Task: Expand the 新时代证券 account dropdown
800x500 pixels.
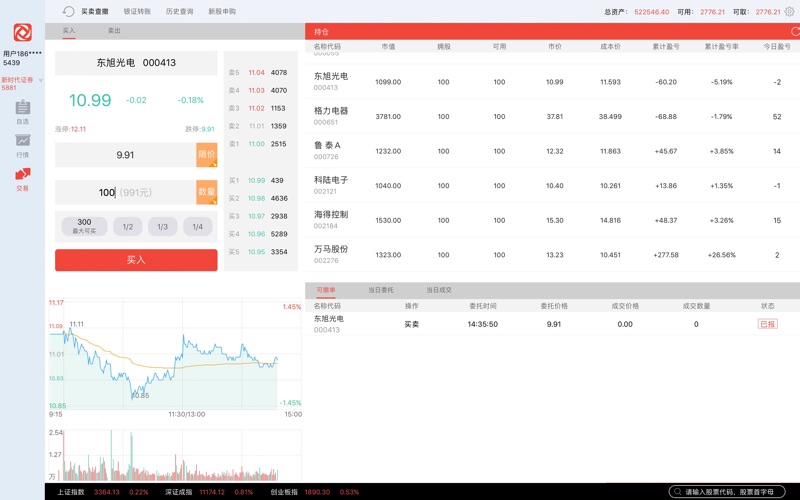Action: 41,80
